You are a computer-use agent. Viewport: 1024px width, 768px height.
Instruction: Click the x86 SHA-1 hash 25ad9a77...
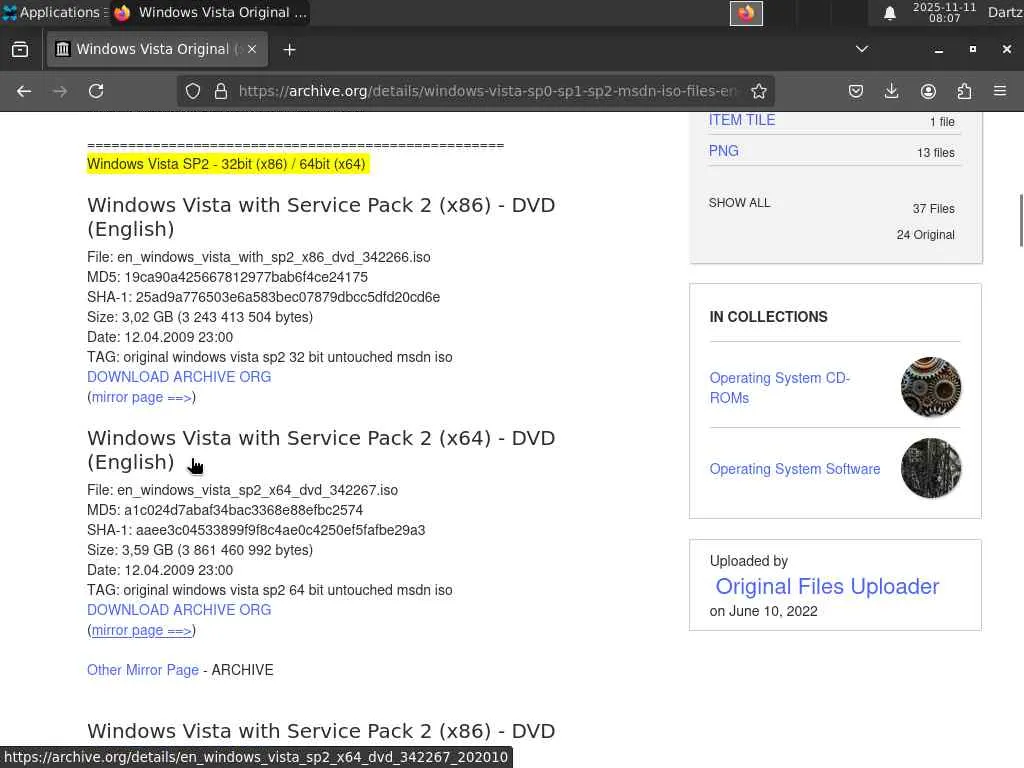pos(287,297)
